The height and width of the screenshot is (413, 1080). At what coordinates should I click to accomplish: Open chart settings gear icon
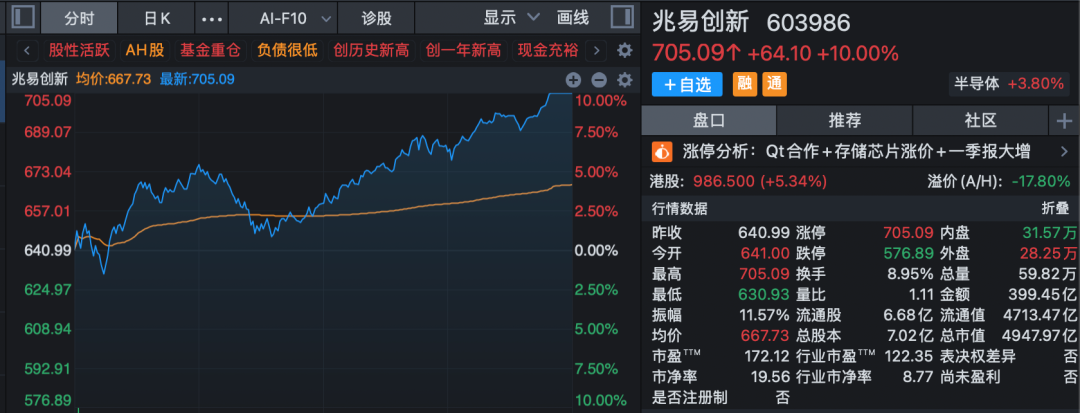tap(624, 80)
